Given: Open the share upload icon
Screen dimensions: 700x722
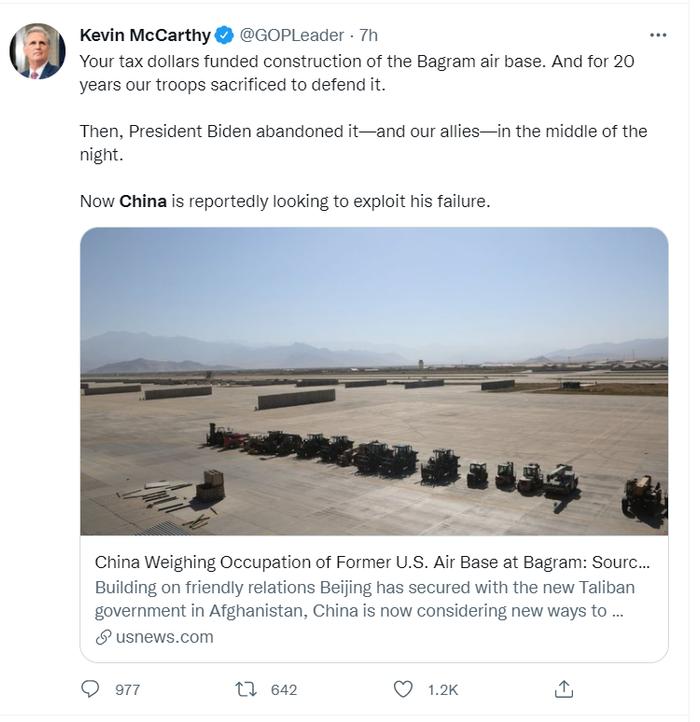Looking at the screenshot, I should pos(564,689).
